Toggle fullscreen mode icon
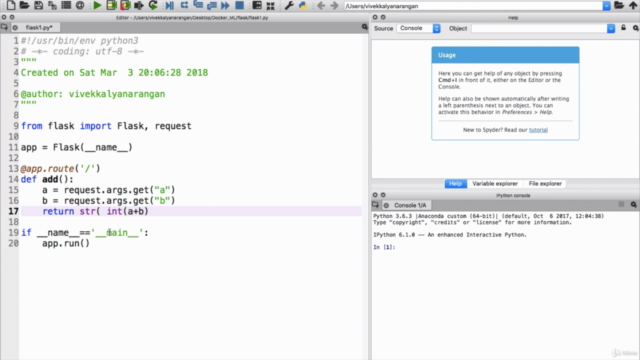The image size is (640, 360). pos(270,5)
